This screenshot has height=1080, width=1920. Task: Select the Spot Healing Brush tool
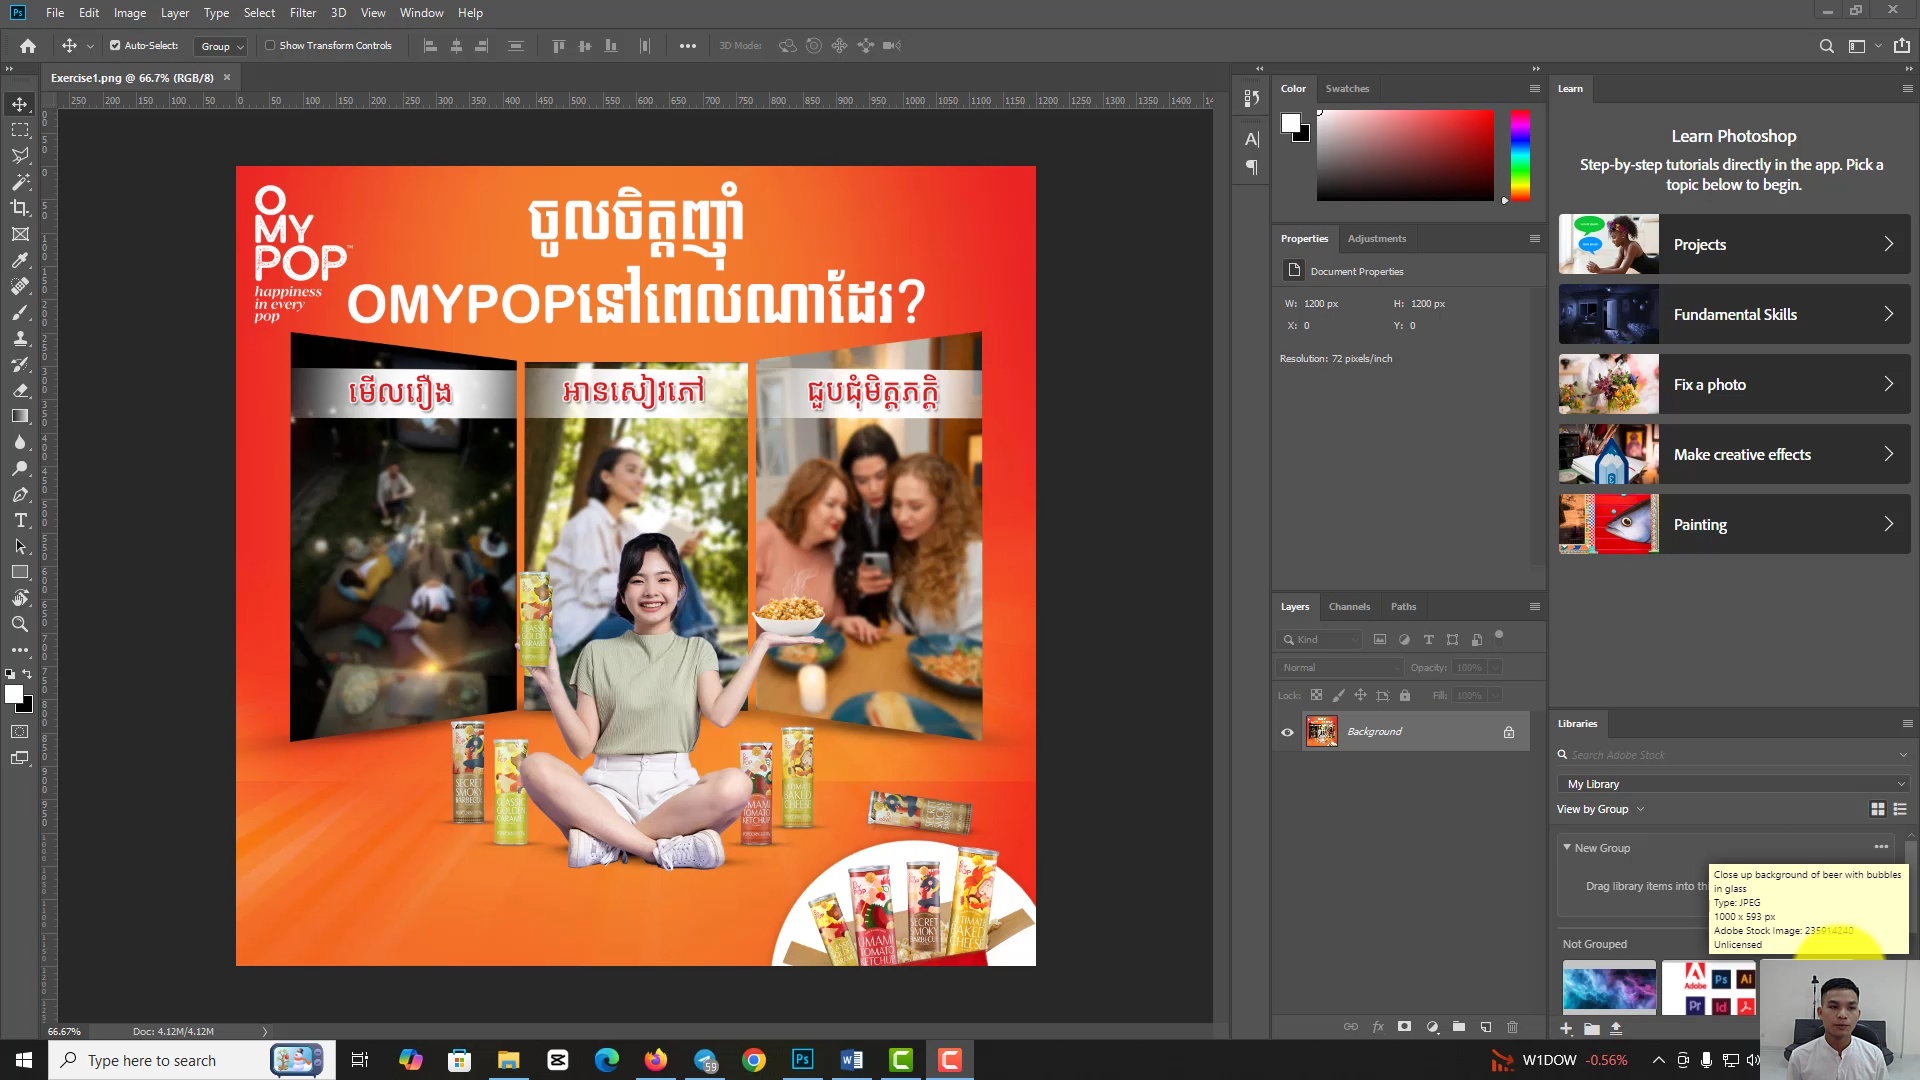[20, 286]
